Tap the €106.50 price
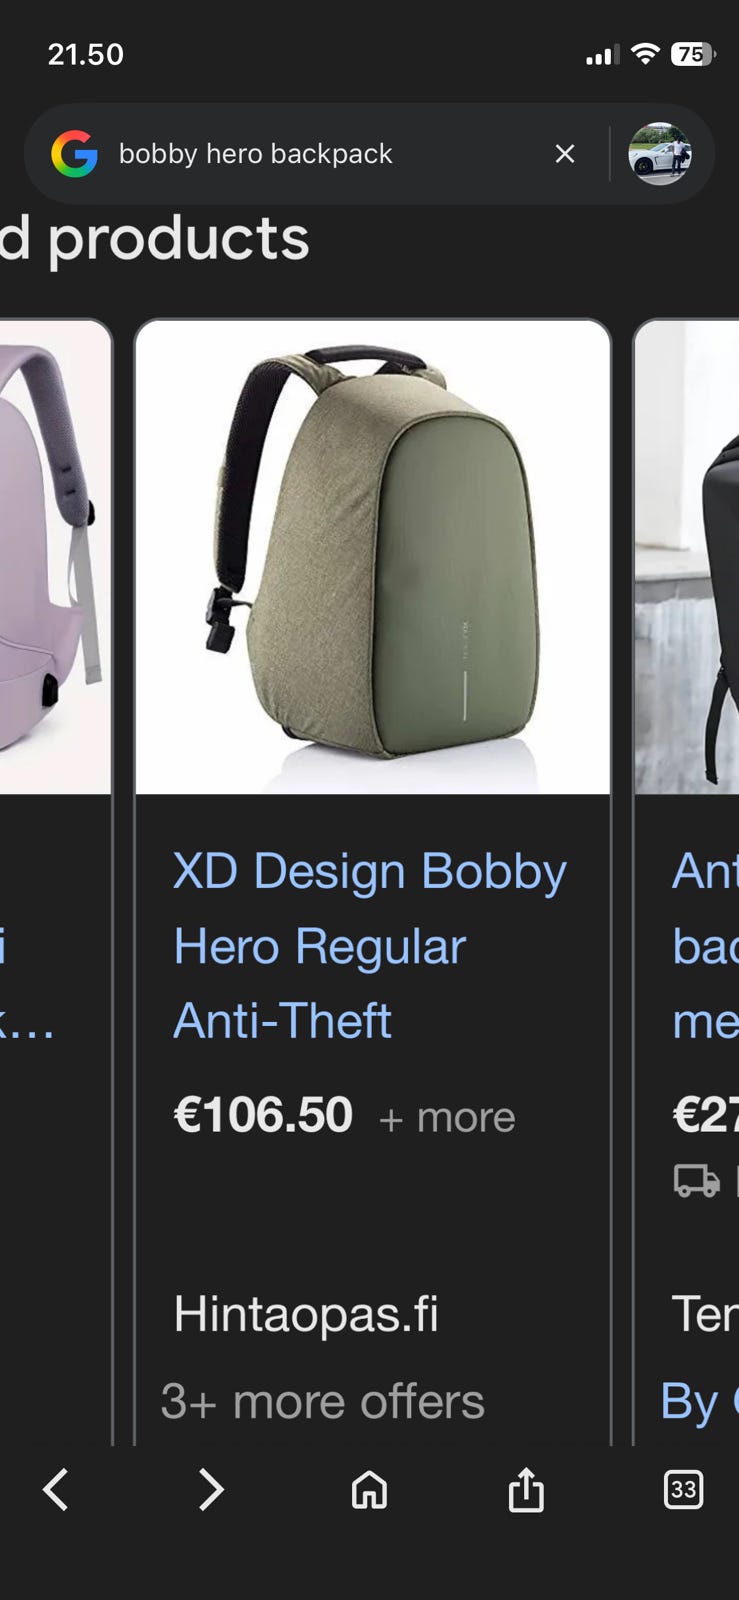 [x=263, y=1115]
